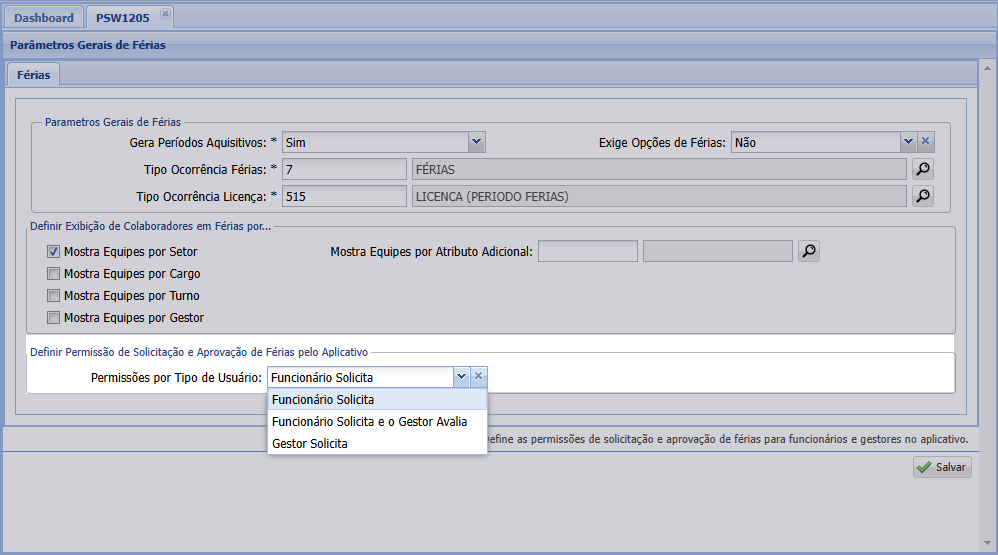The height and width of the screenshot is (555, 998).
Task: Click the search icon for Tipo Ocorrência Licença
Action: (923, 196)
